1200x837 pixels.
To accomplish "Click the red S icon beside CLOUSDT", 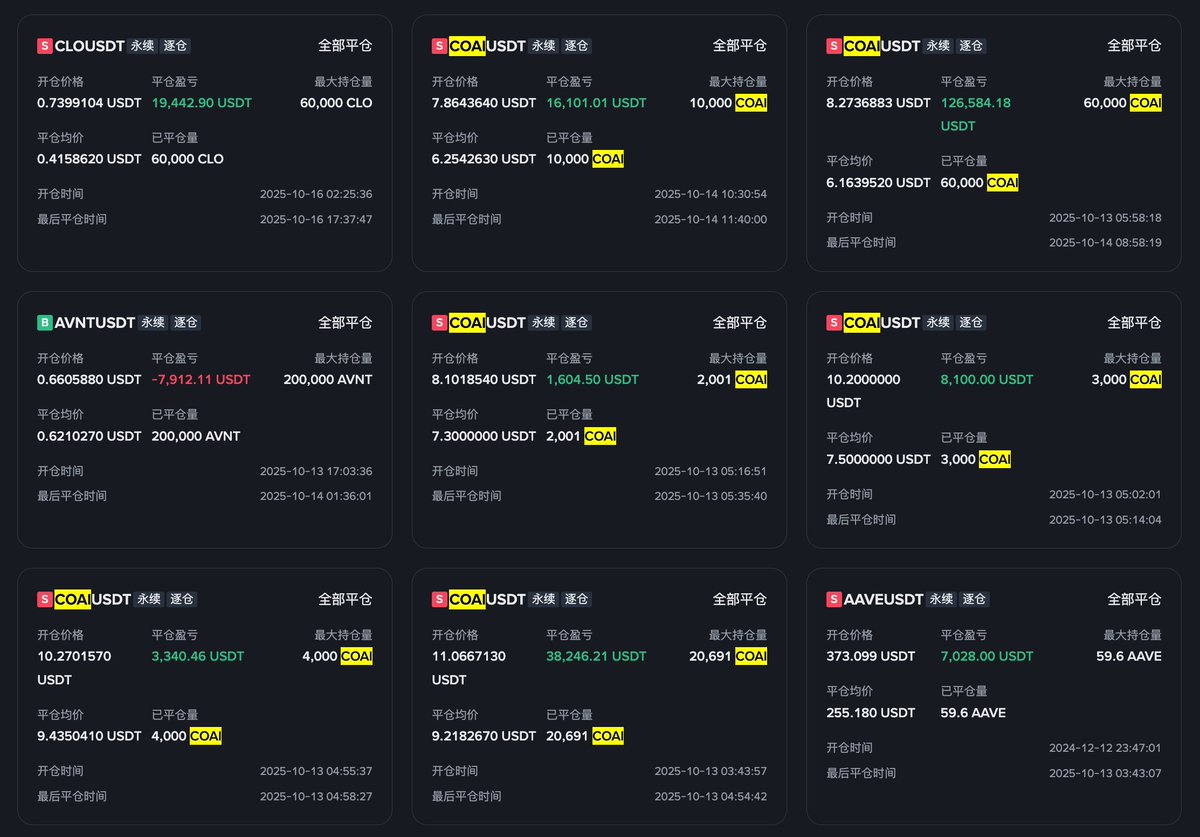I will click(44, 46).
